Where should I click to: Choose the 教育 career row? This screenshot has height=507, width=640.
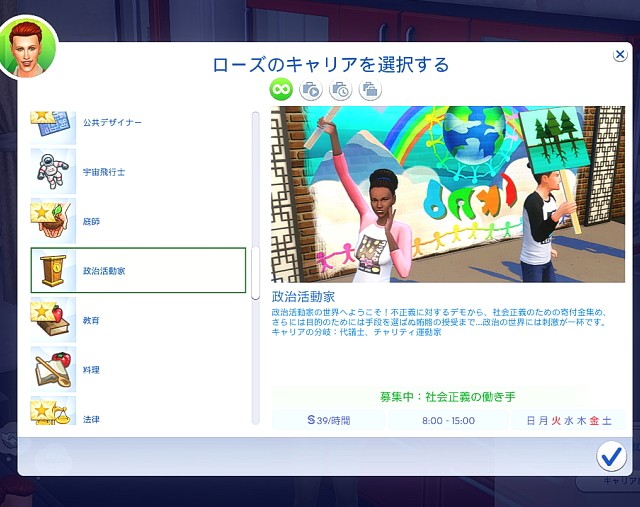point(138,320)
